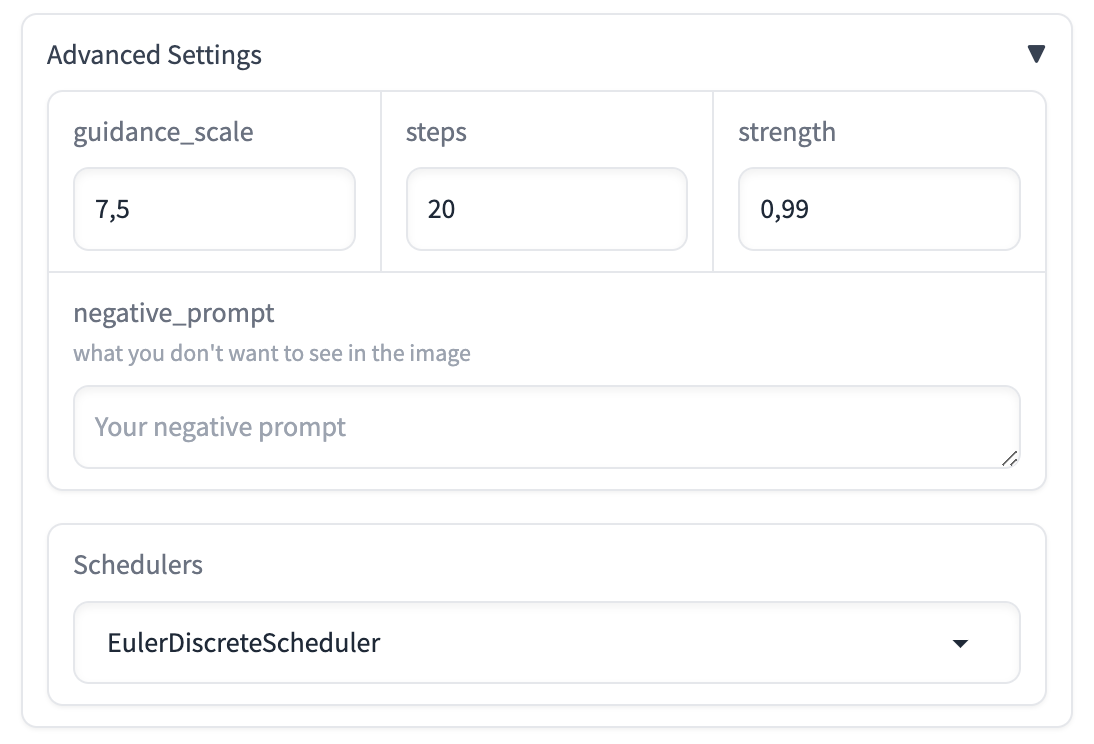
Task: Grab the negative prompt resize handle
Action: coord(1009,458)
